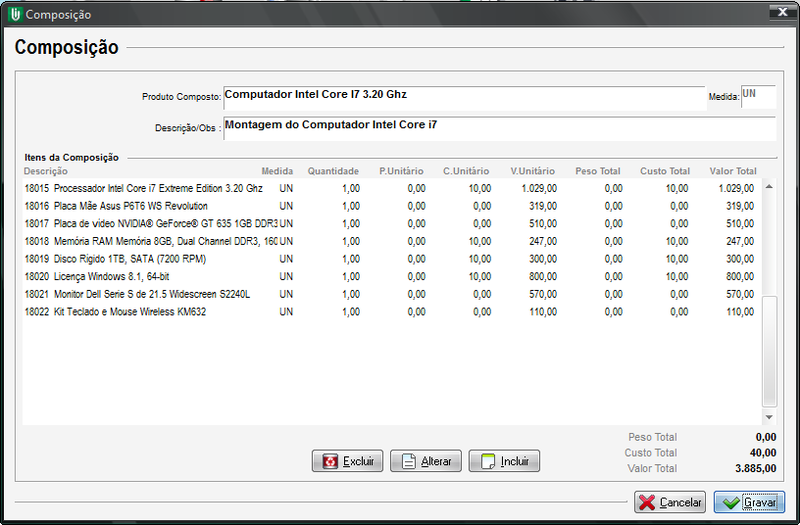Cancel the dialog with Cancelar button
This screenshot has height=525, width=800.
(669, 502)
